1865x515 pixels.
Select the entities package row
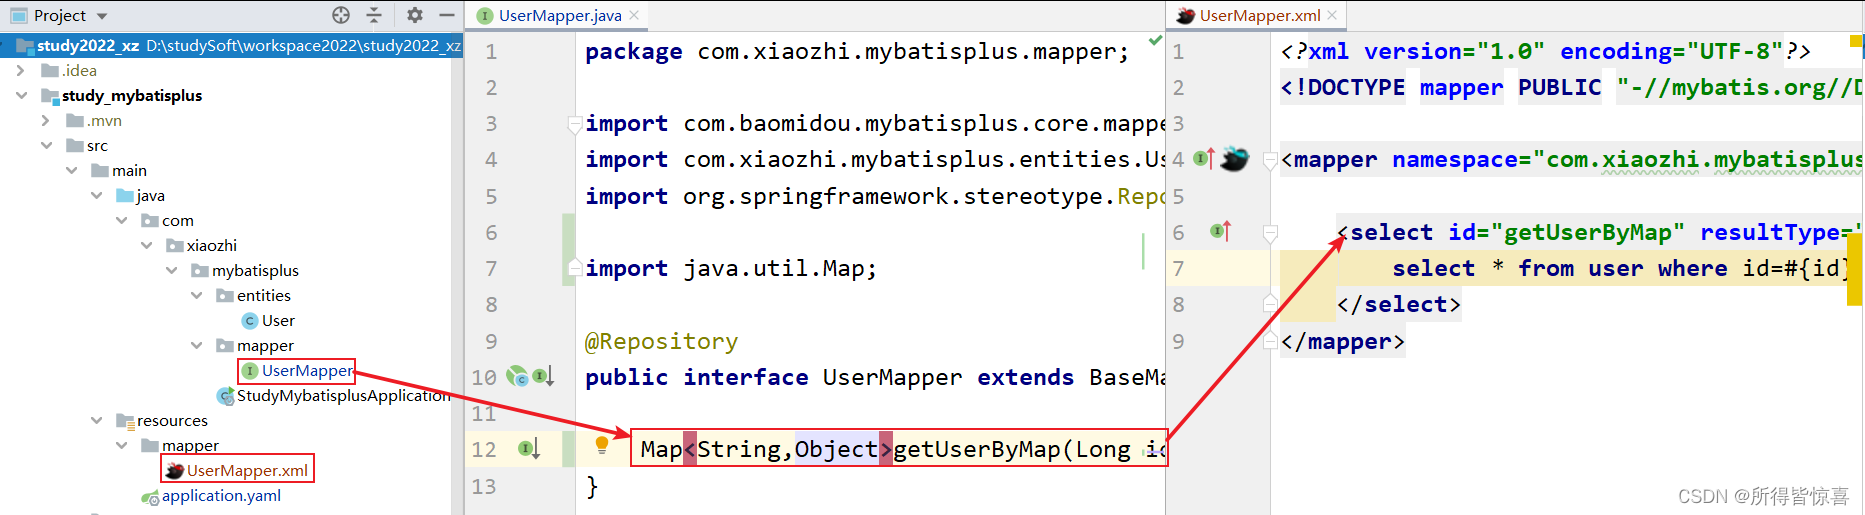pyautogui.click(x=231, y=296)
